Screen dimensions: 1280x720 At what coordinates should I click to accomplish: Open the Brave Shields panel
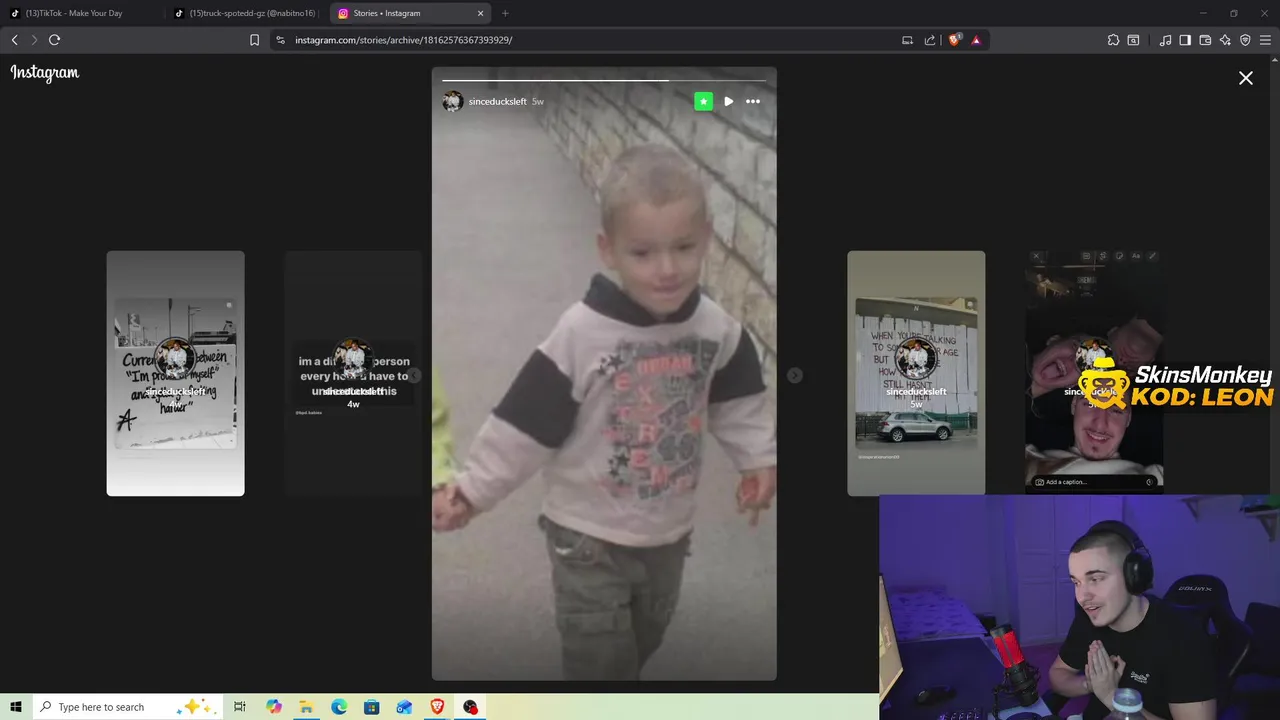tap(954, 40)
